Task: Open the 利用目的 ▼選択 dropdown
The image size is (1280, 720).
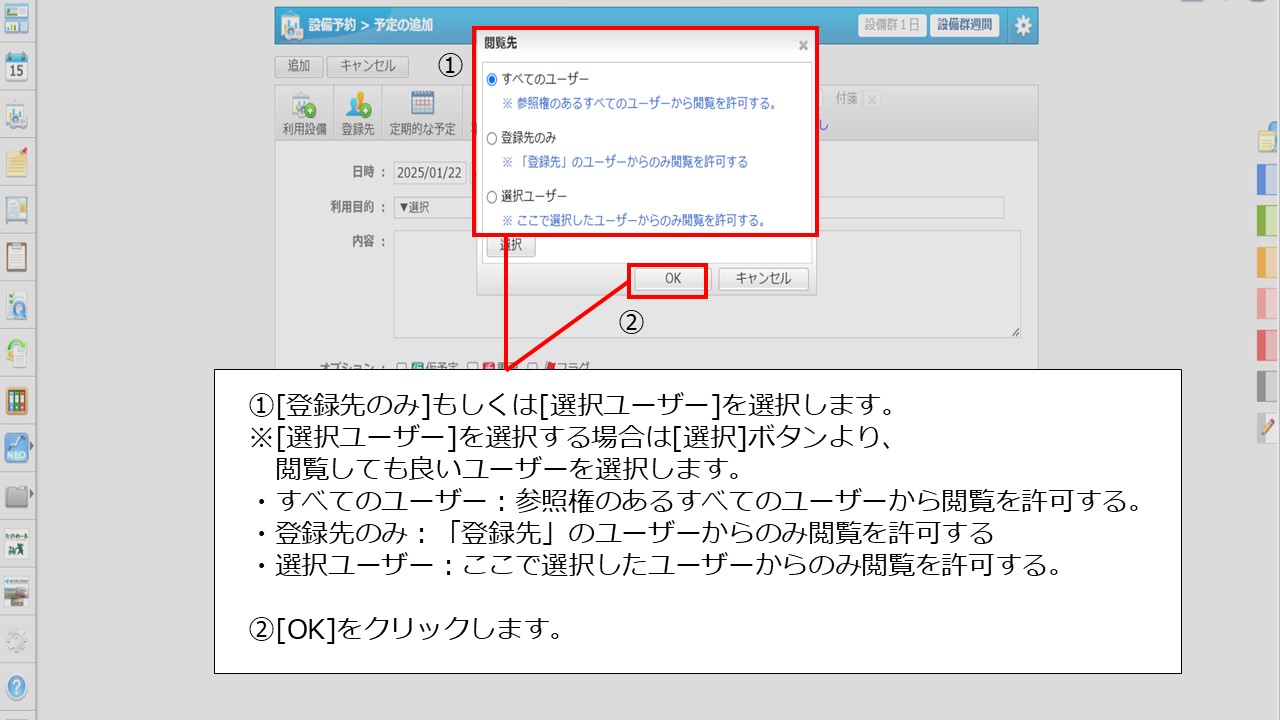Action: (434, 207)
